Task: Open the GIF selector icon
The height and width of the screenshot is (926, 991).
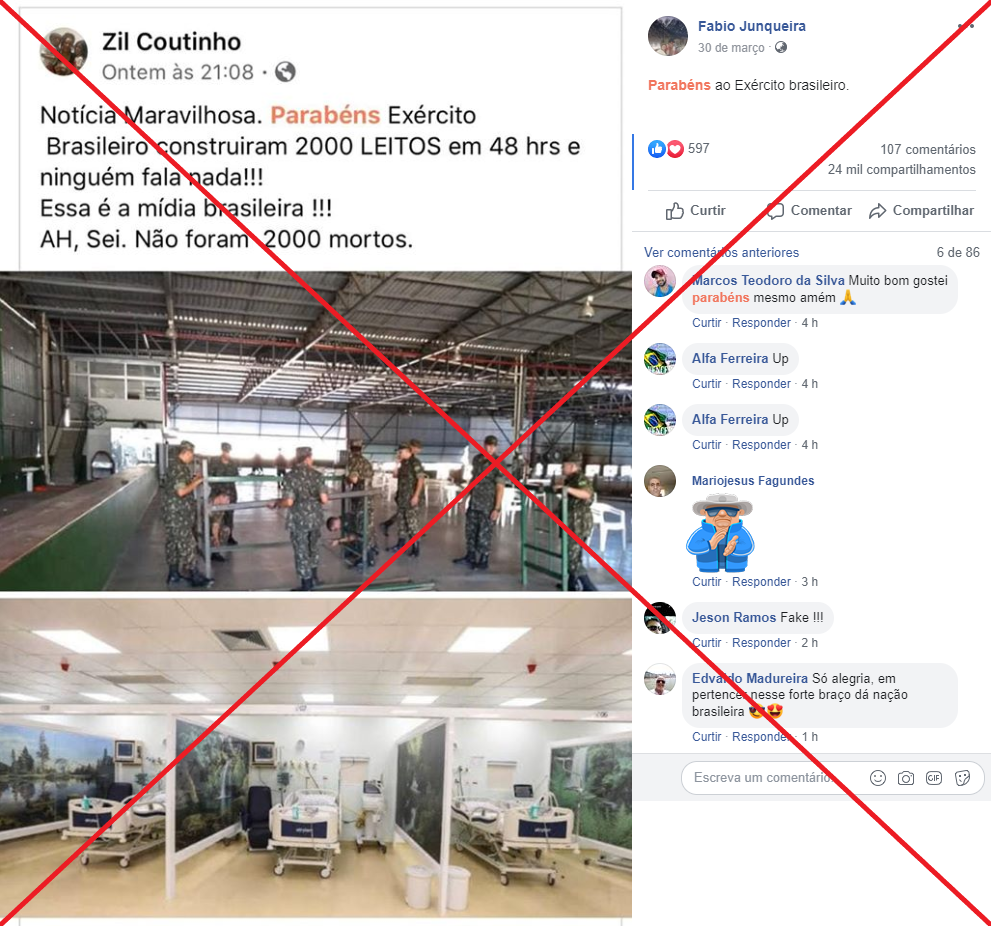Action: tap(934, 778)
